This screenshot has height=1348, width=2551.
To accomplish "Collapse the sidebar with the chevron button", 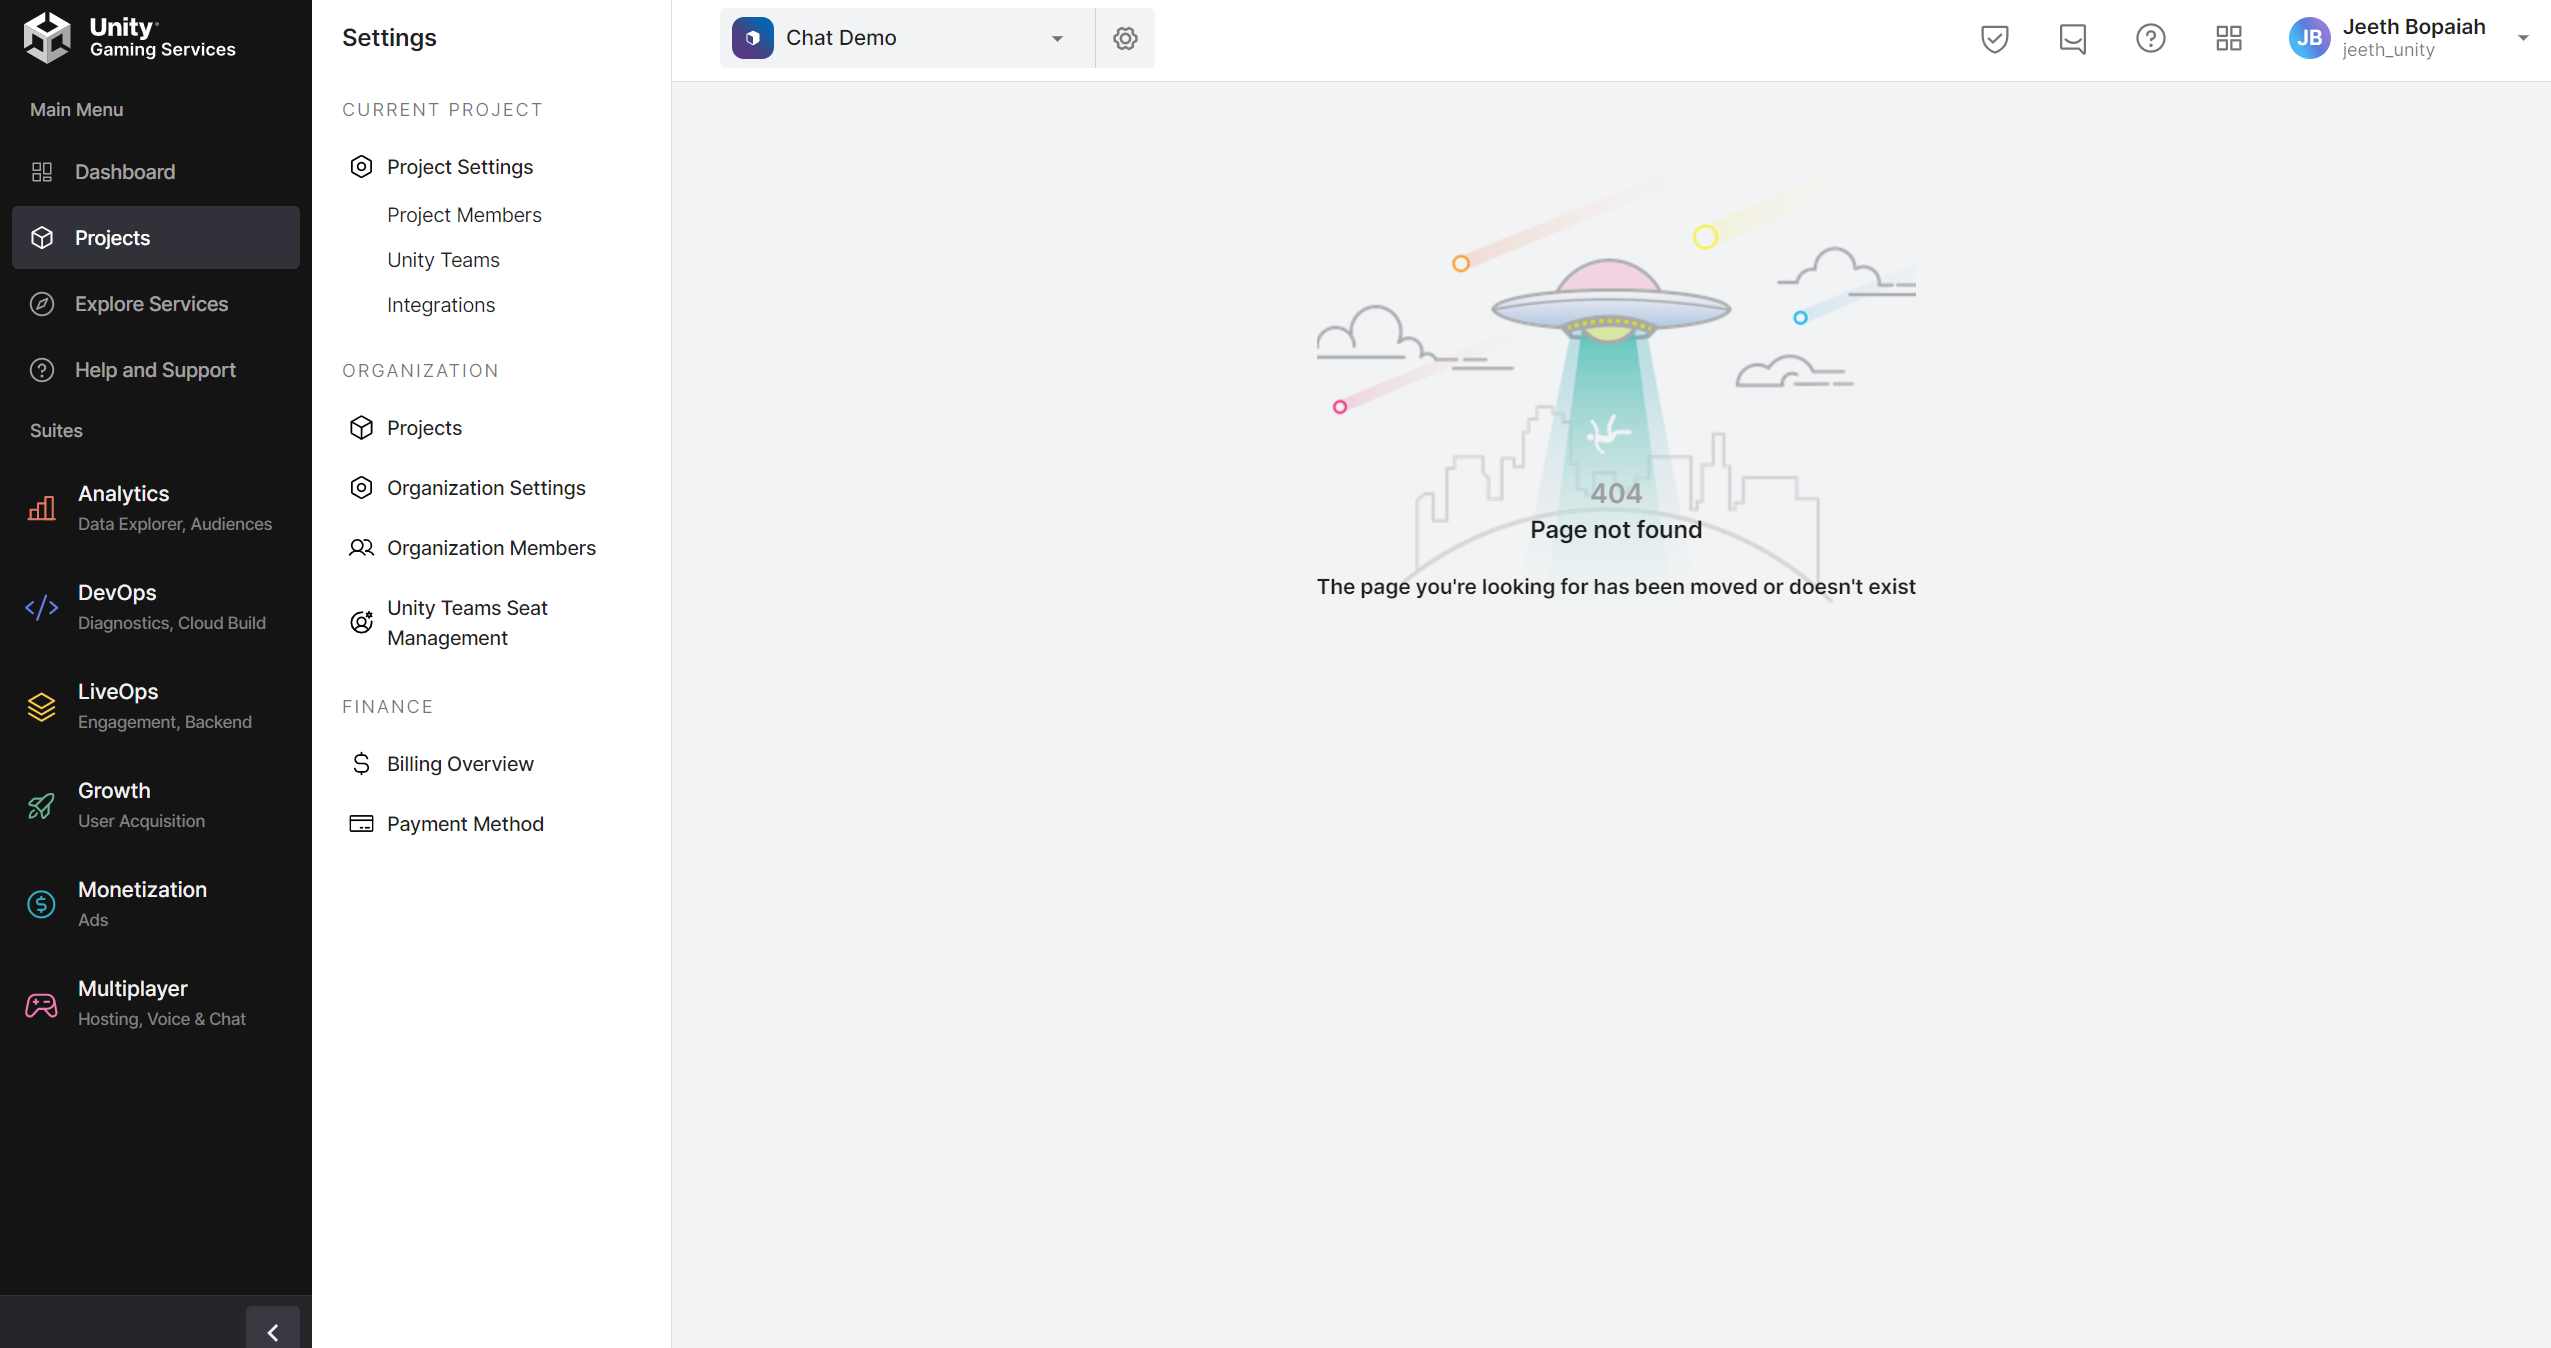I will [x=272, y=1330].
